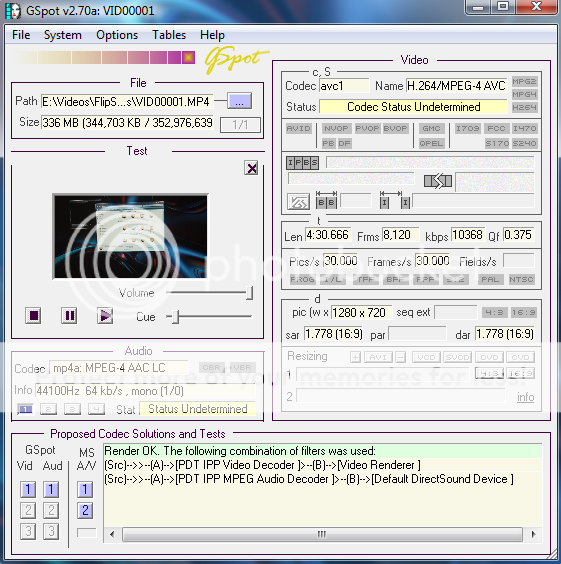Select audio stream 1 button

[25, 409]
